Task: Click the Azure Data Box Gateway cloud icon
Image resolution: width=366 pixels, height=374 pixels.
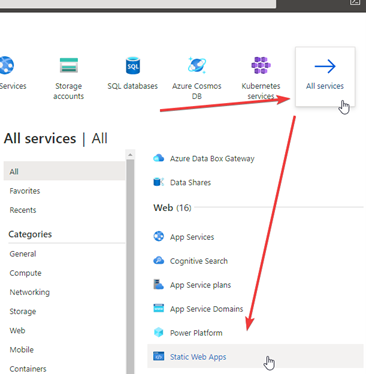Action: point(158,158)
